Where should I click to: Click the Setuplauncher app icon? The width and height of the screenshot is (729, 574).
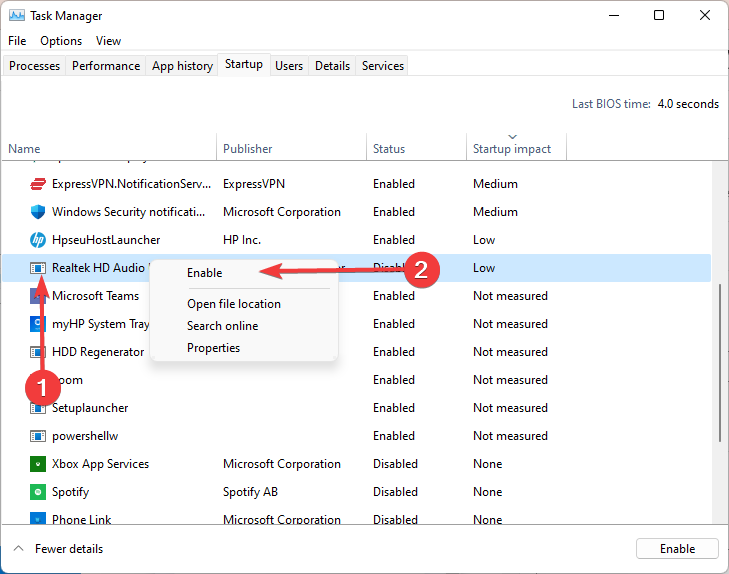point(38,408)
